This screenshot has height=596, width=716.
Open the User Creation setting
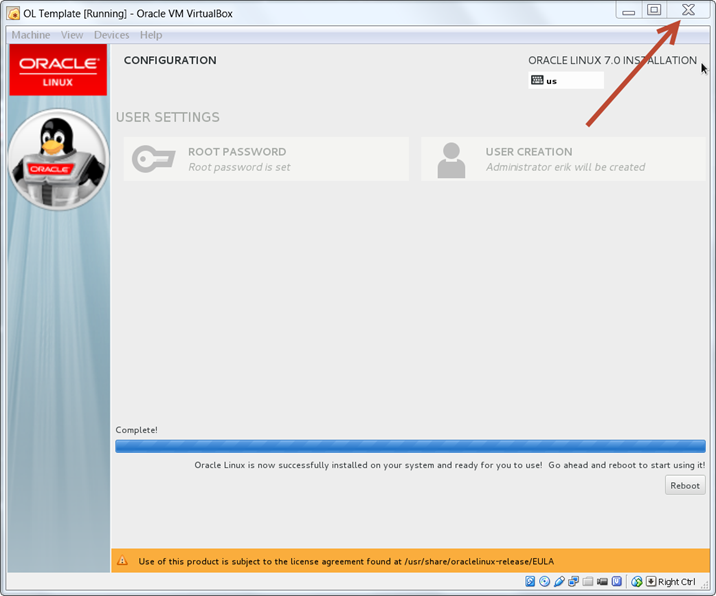pos(563,159)
